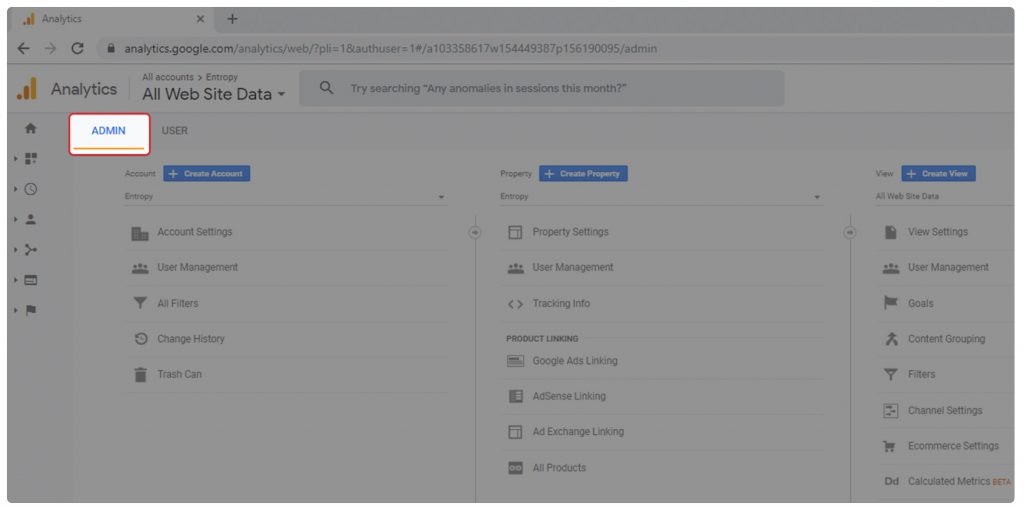Click the Ad Exchange Linking icon
Image resolution: width=1024 pixels, height=509 pixels.
point(515,432)
